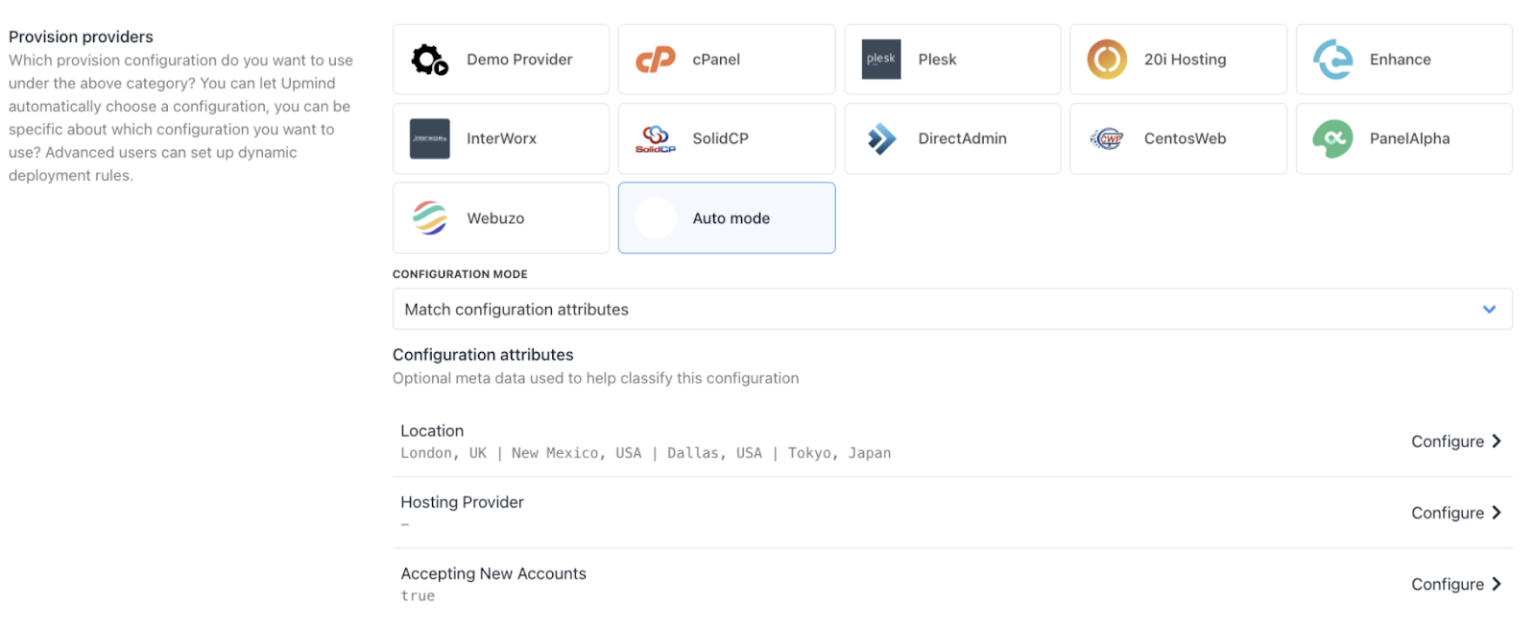
Task: Select 20i Hosting provider name
Action: [x=1185, y=60]
